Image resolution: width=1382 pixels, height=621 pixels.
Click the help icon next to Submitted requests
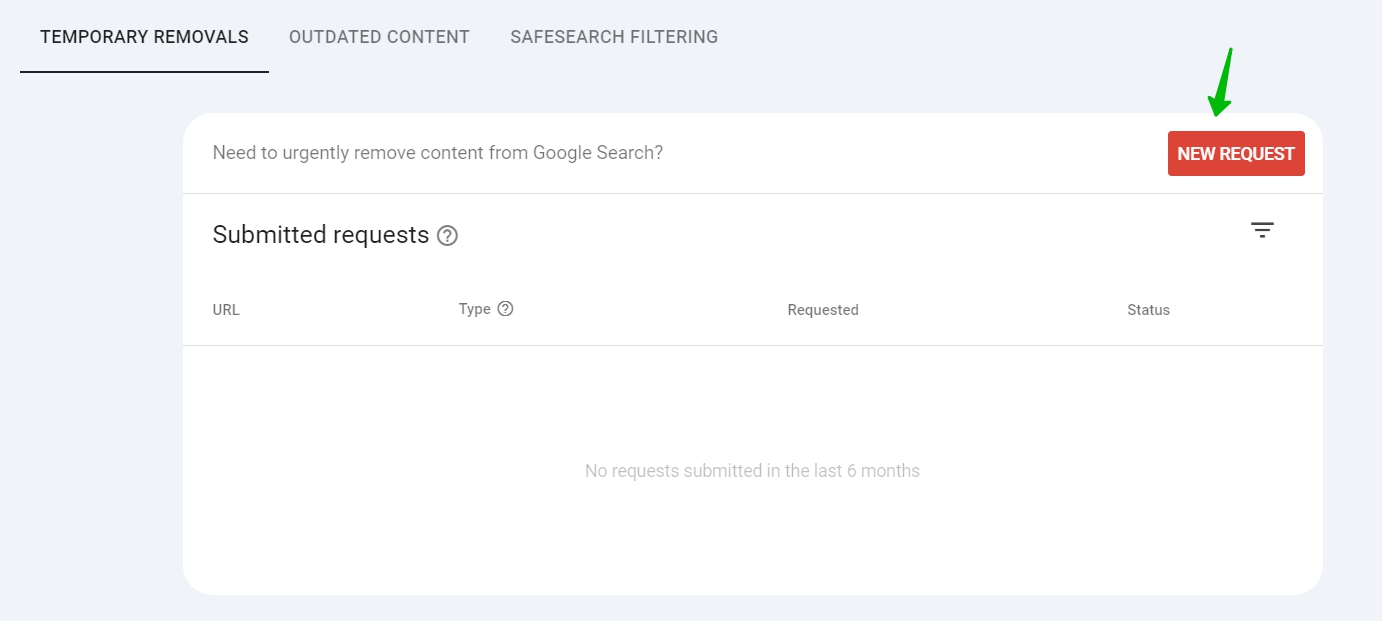pyautogui.click(x=448, y=235)
